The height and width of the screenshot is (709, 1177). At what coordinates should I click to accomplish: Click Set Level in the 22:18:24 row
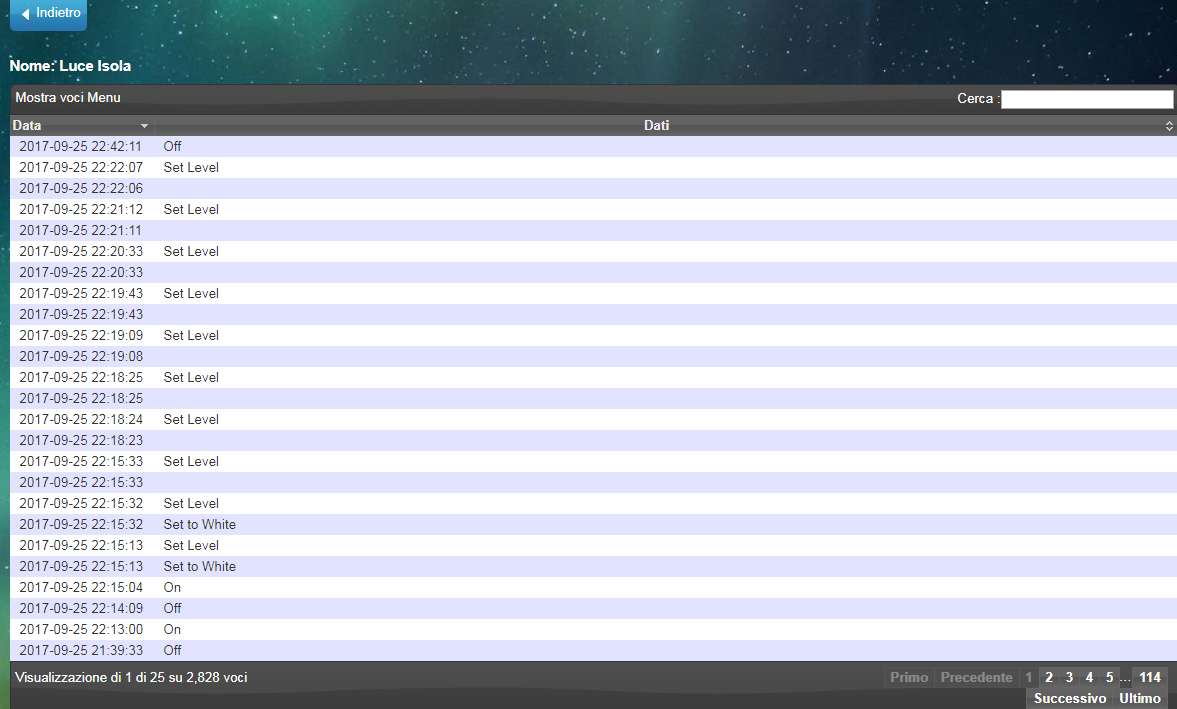(191, 419)
